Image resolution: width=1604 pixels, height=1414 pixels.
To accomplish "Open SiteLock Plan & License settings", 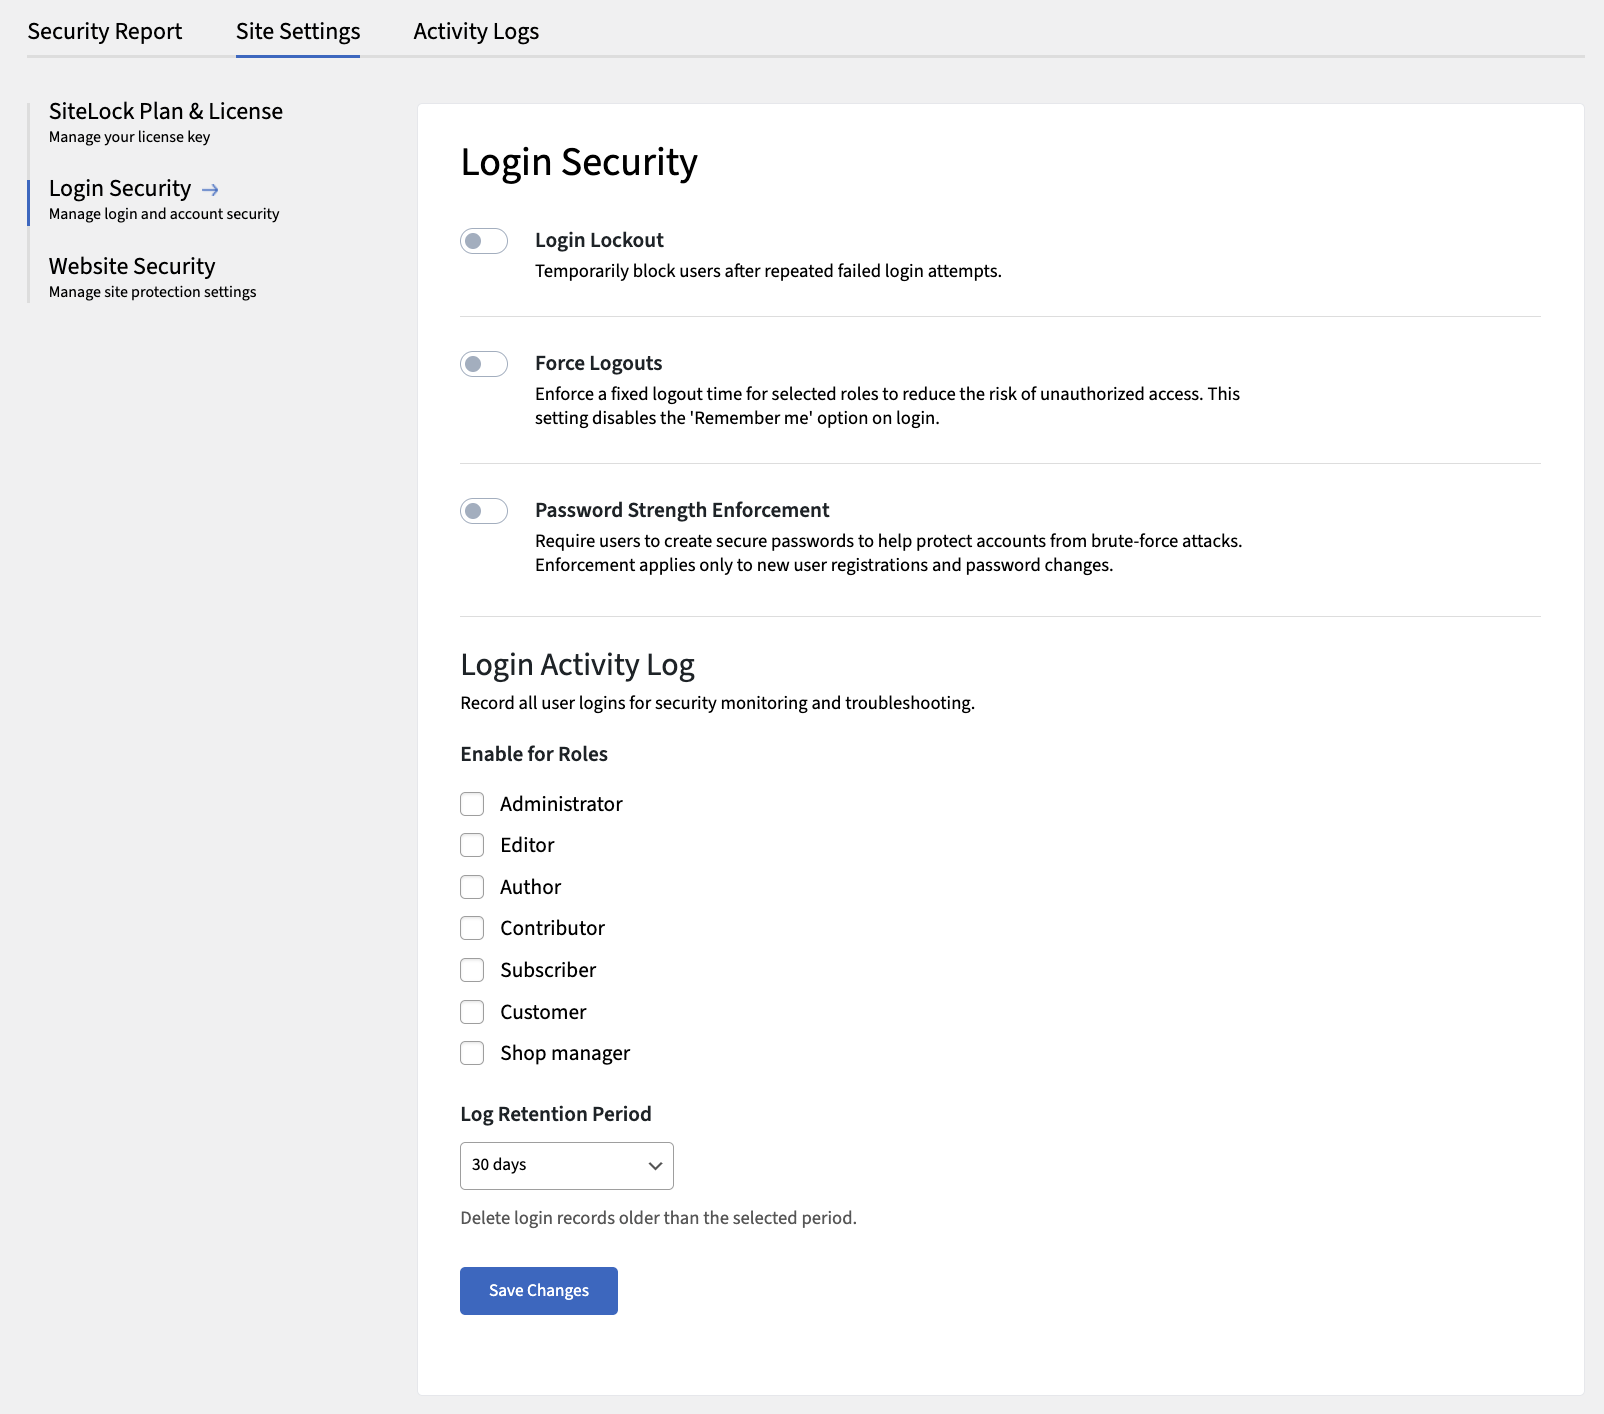I will (x=166, y=111).
